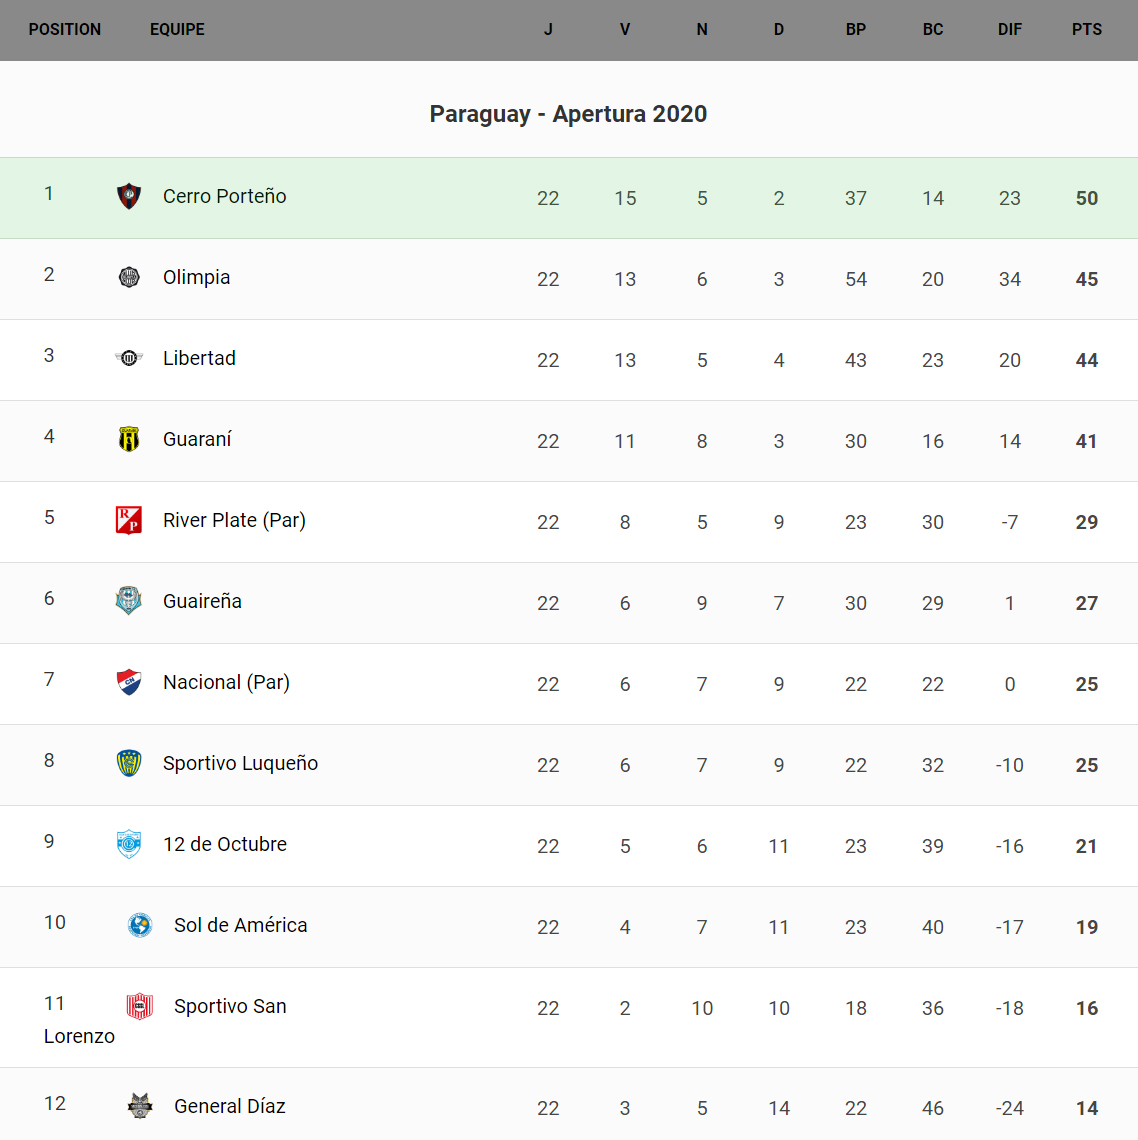1138x1140 pixels.
Task: Click the EQUIPE column header
Action: coord(177,30)
